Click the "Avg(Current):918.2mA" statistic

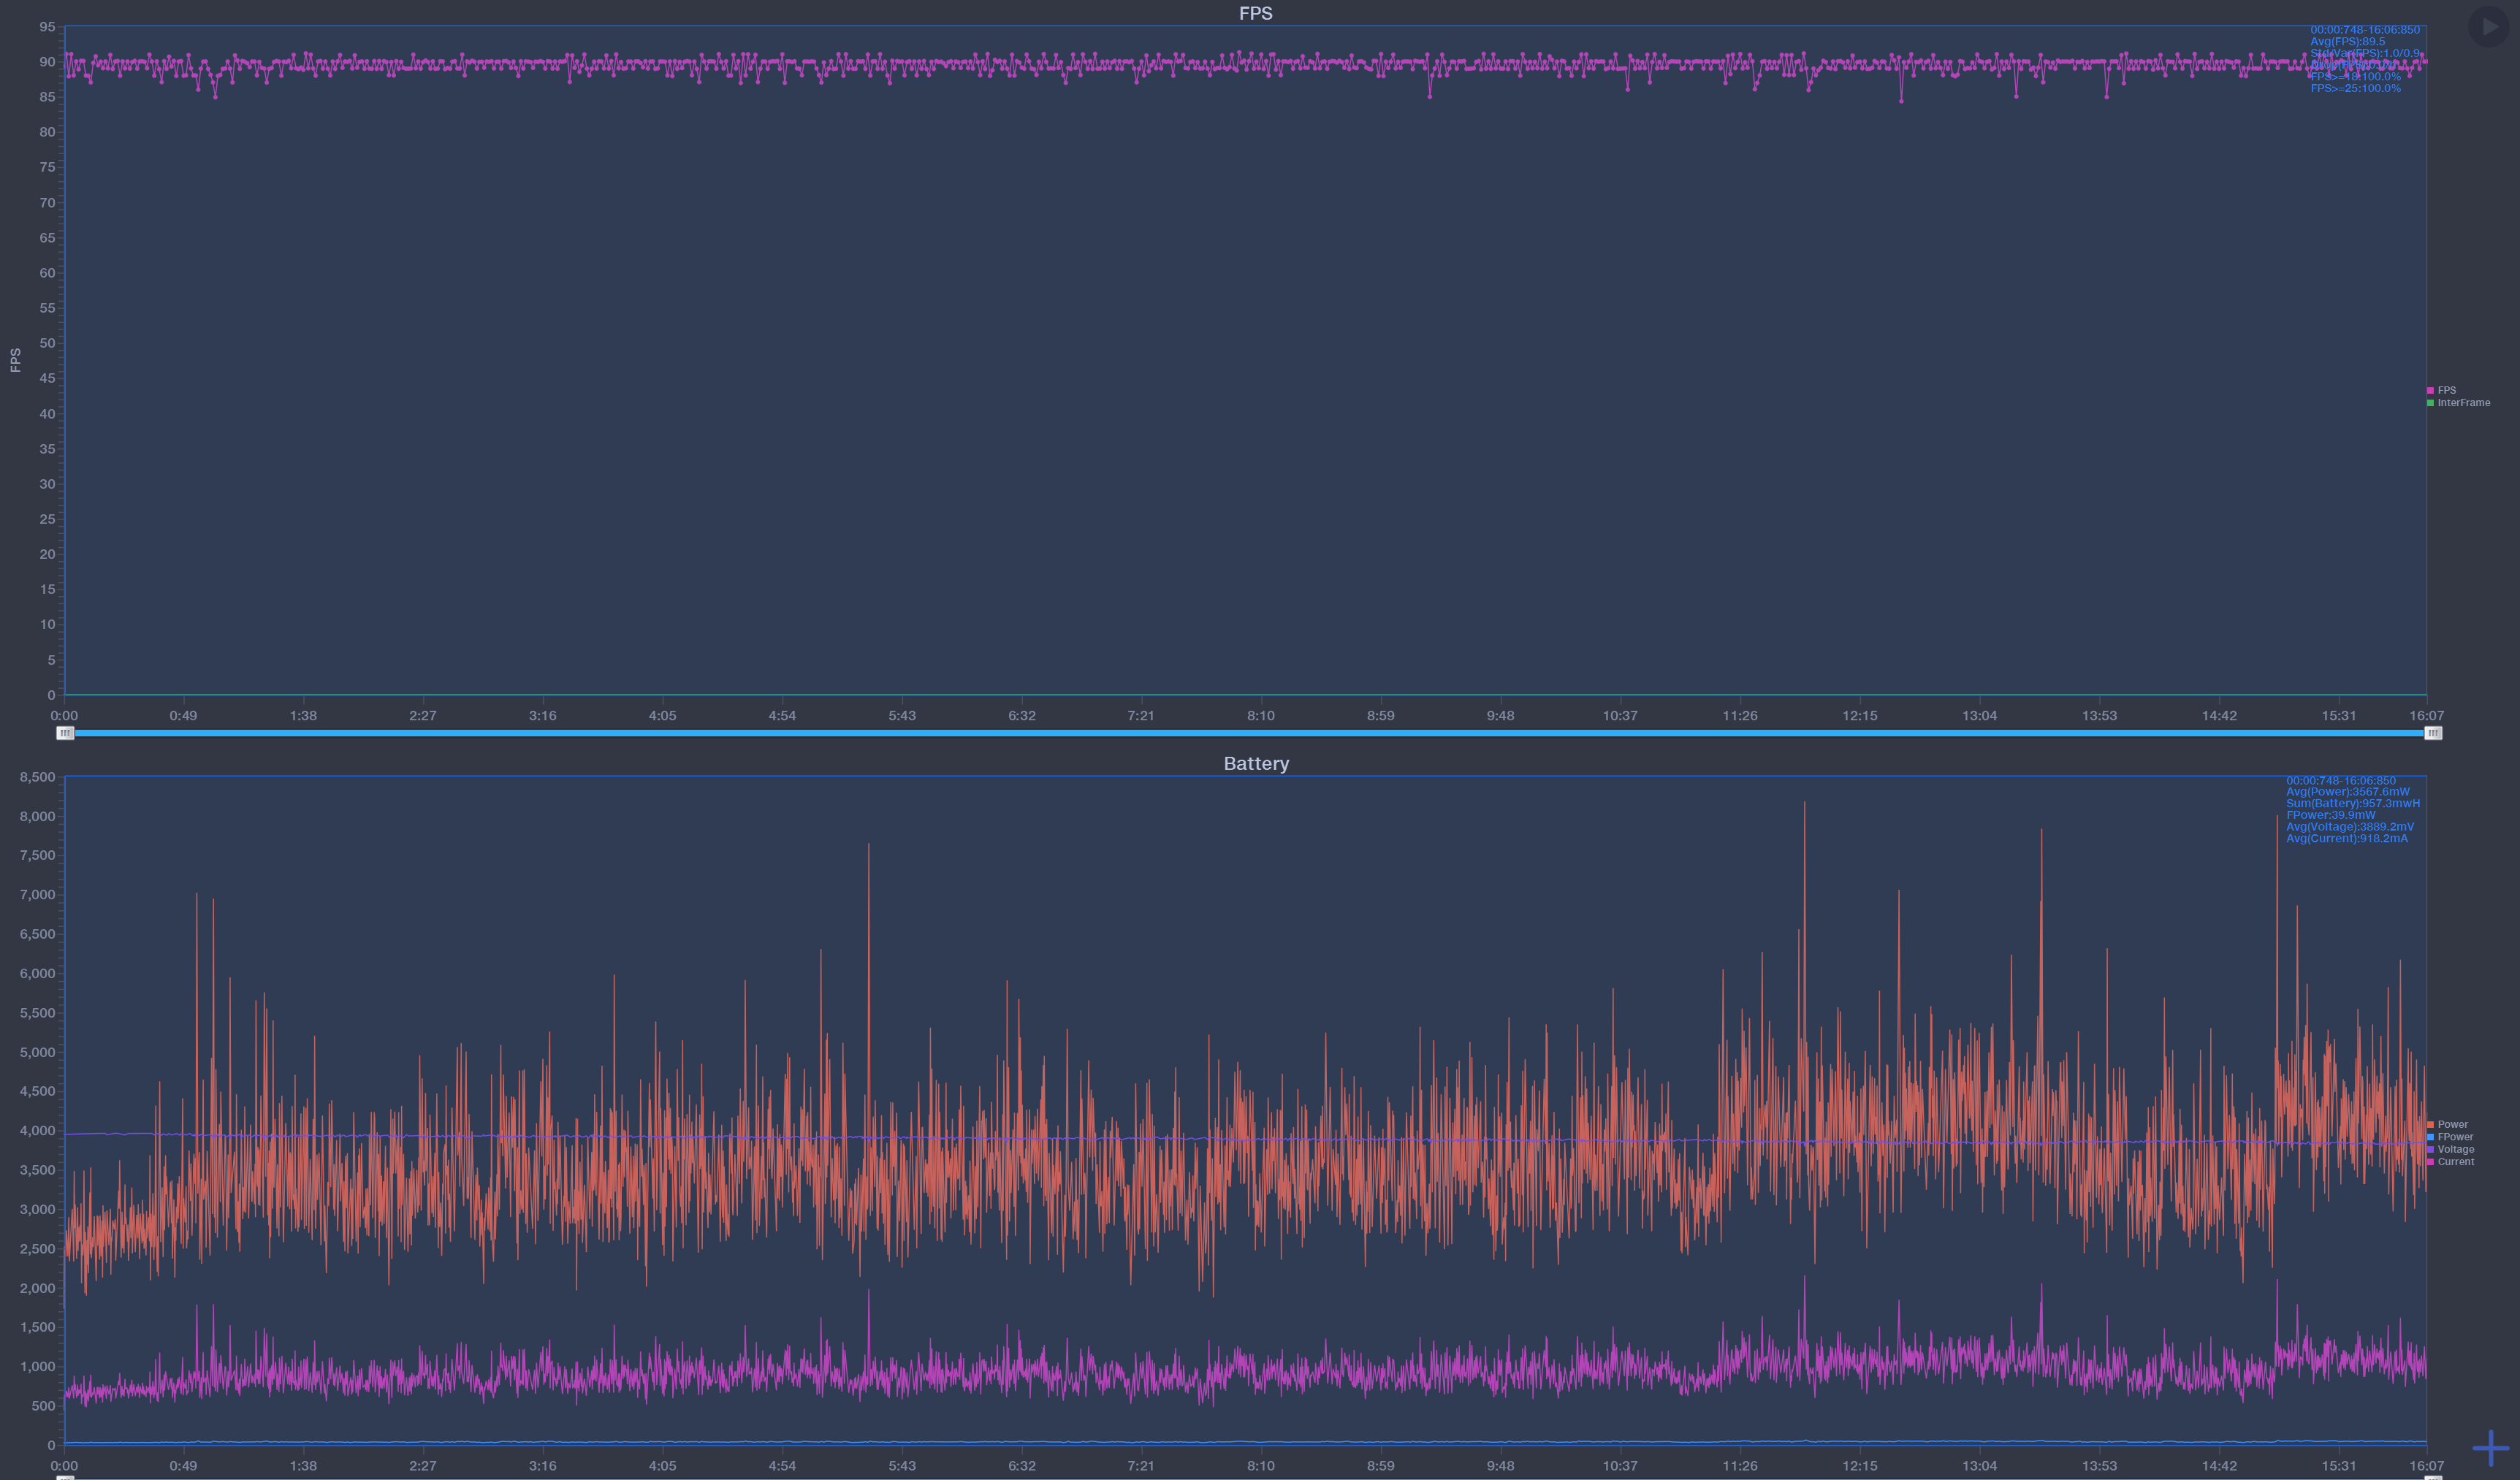pos(2346,838)
